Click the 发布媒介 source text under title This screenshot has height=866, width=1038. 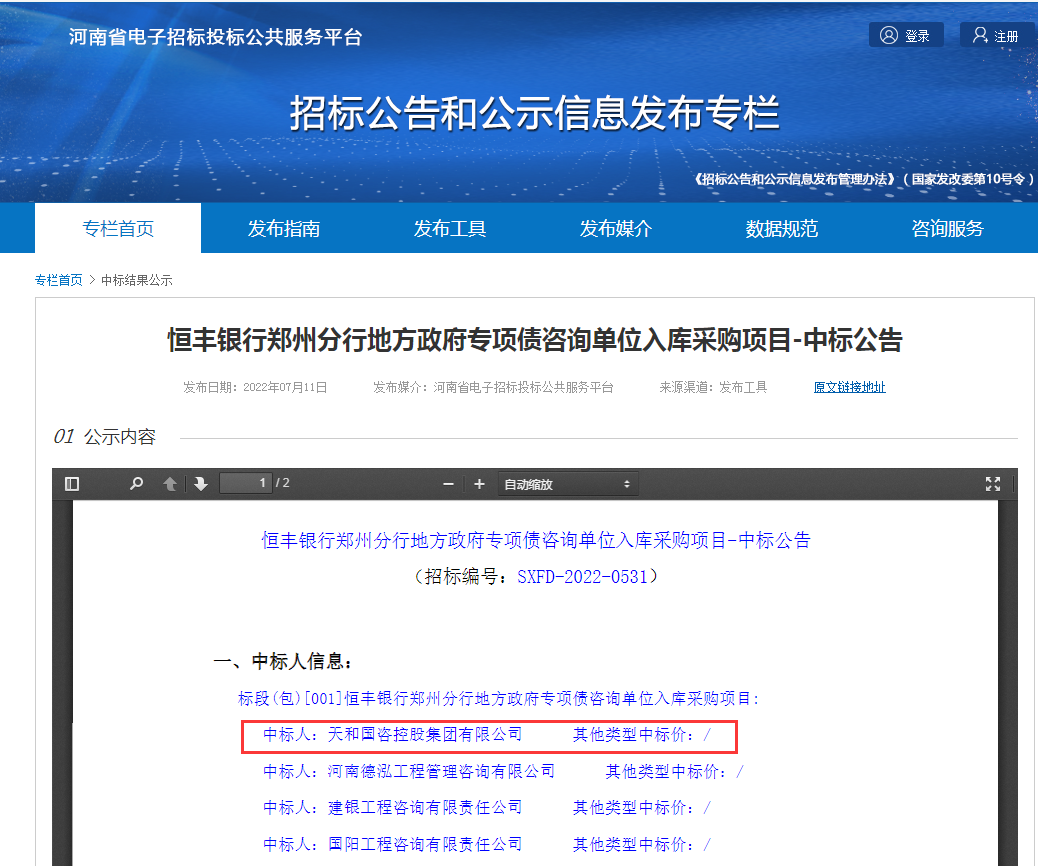click(x=493, y=387)
